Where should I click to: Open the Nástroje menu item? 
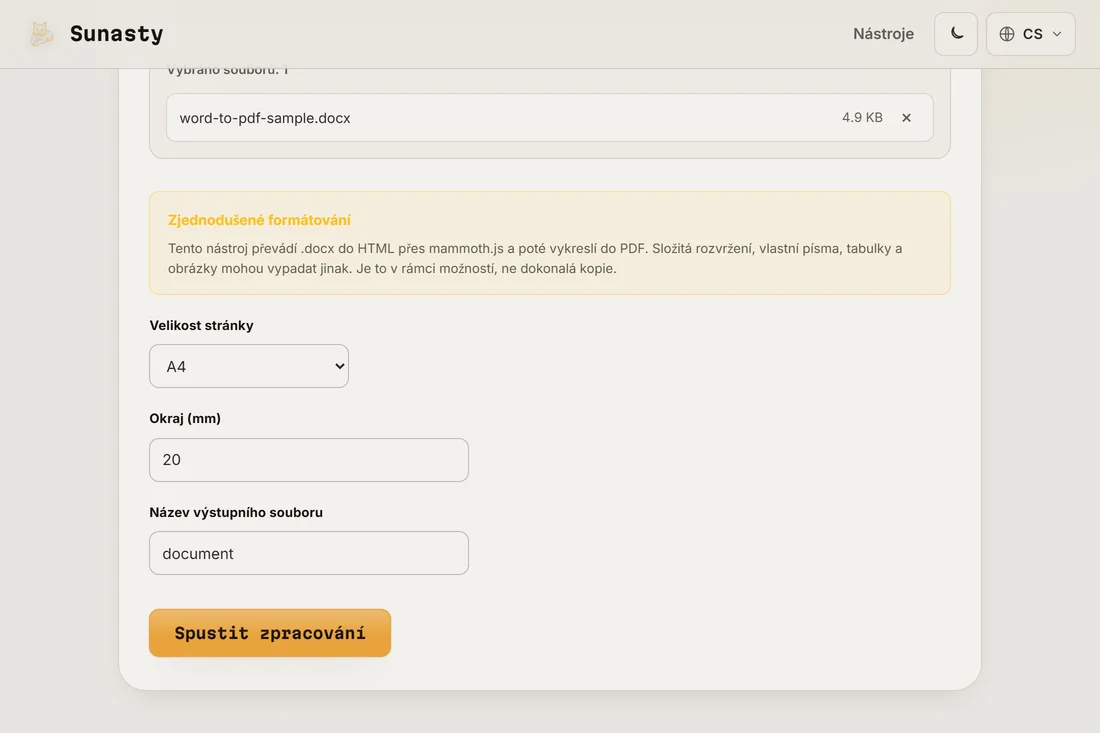pos(883,34)
